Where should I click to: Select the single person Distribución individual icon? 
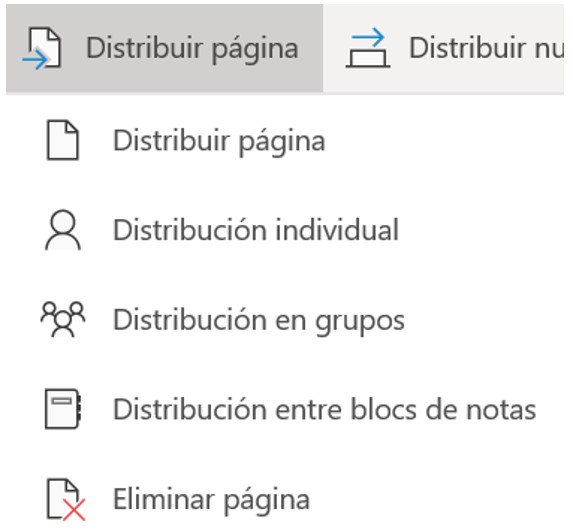[x=63, y=230]
